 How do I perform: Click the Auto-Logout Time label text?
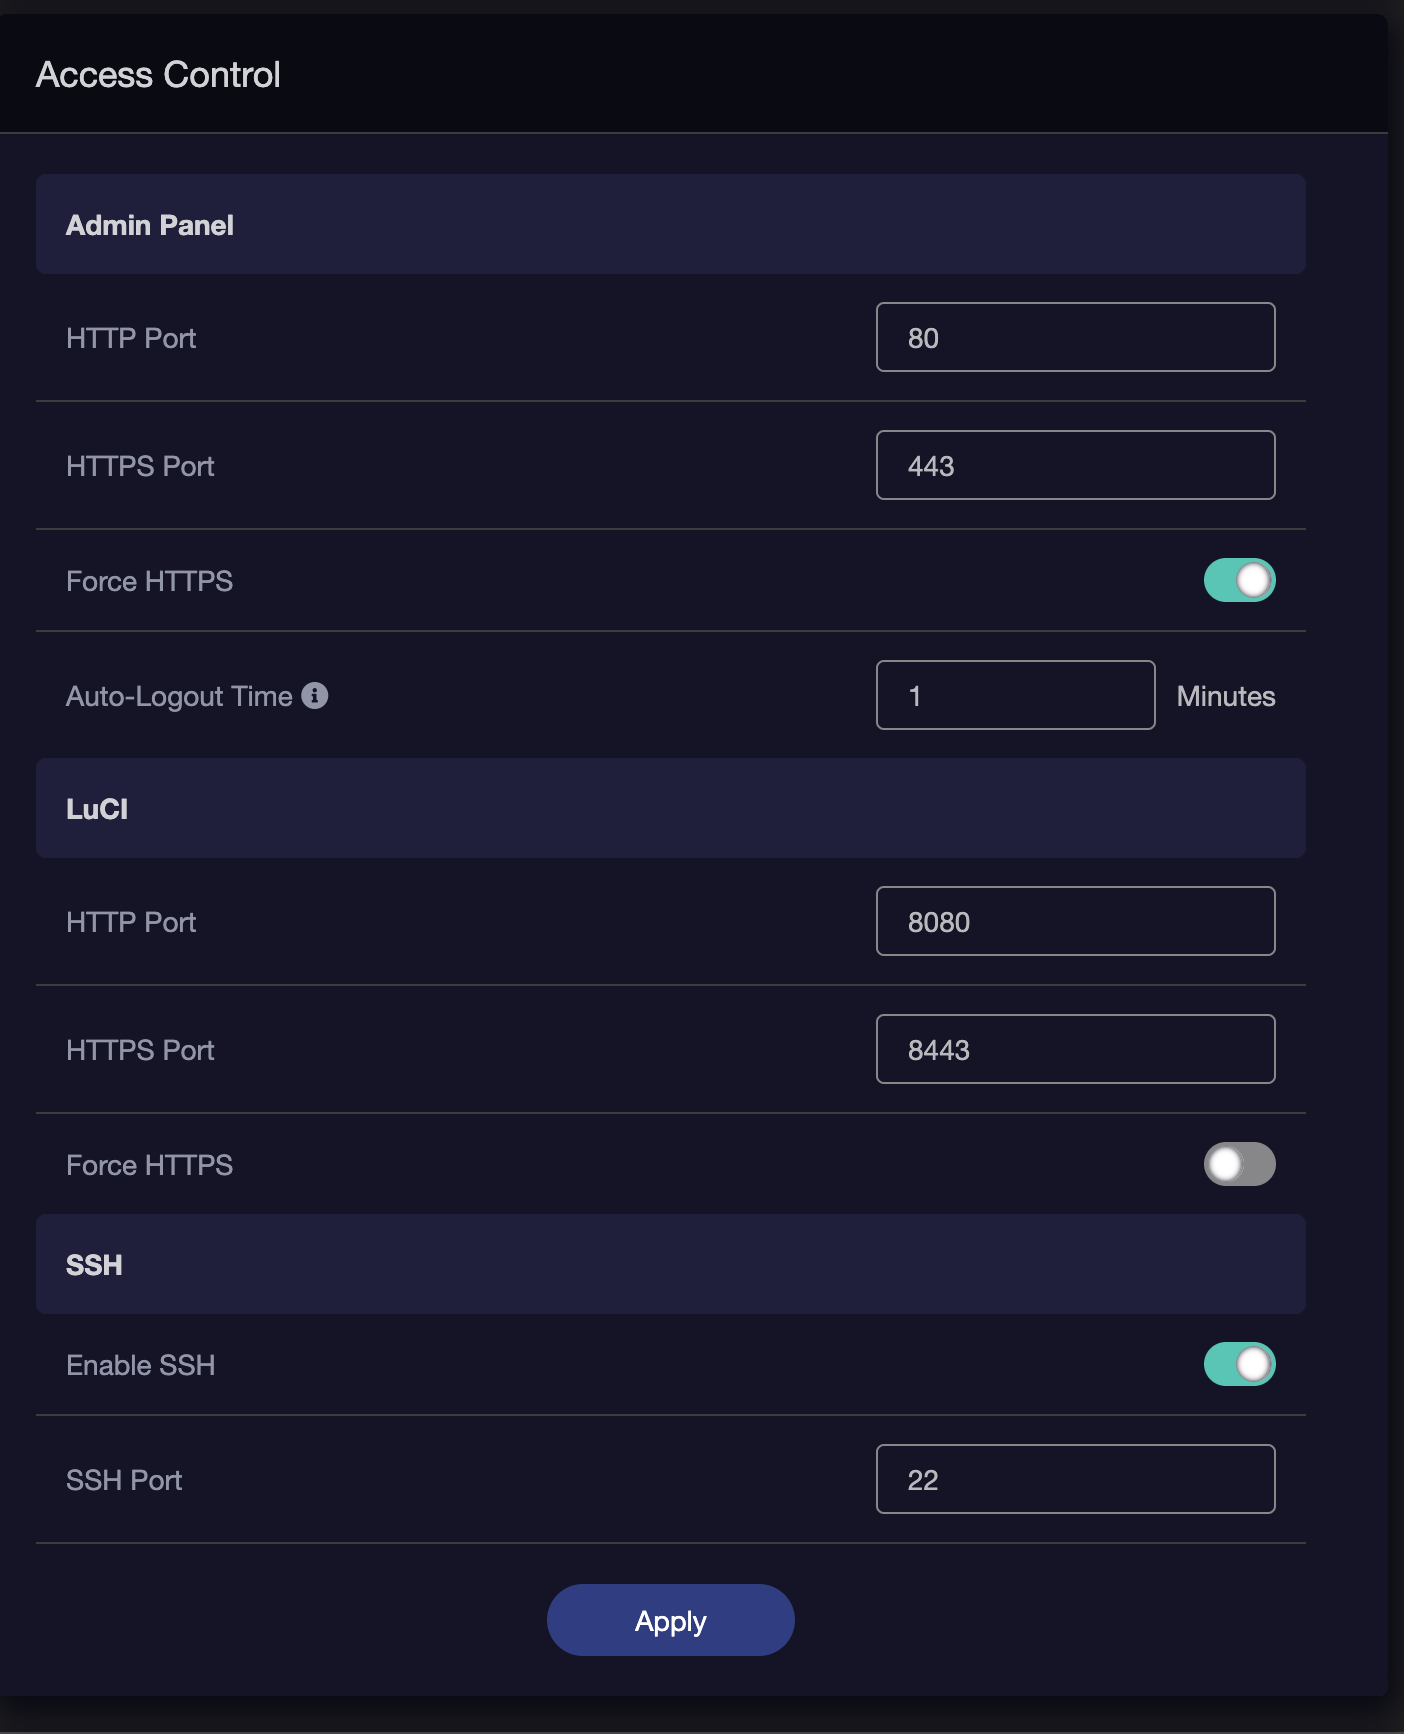(x=179, y=696)
